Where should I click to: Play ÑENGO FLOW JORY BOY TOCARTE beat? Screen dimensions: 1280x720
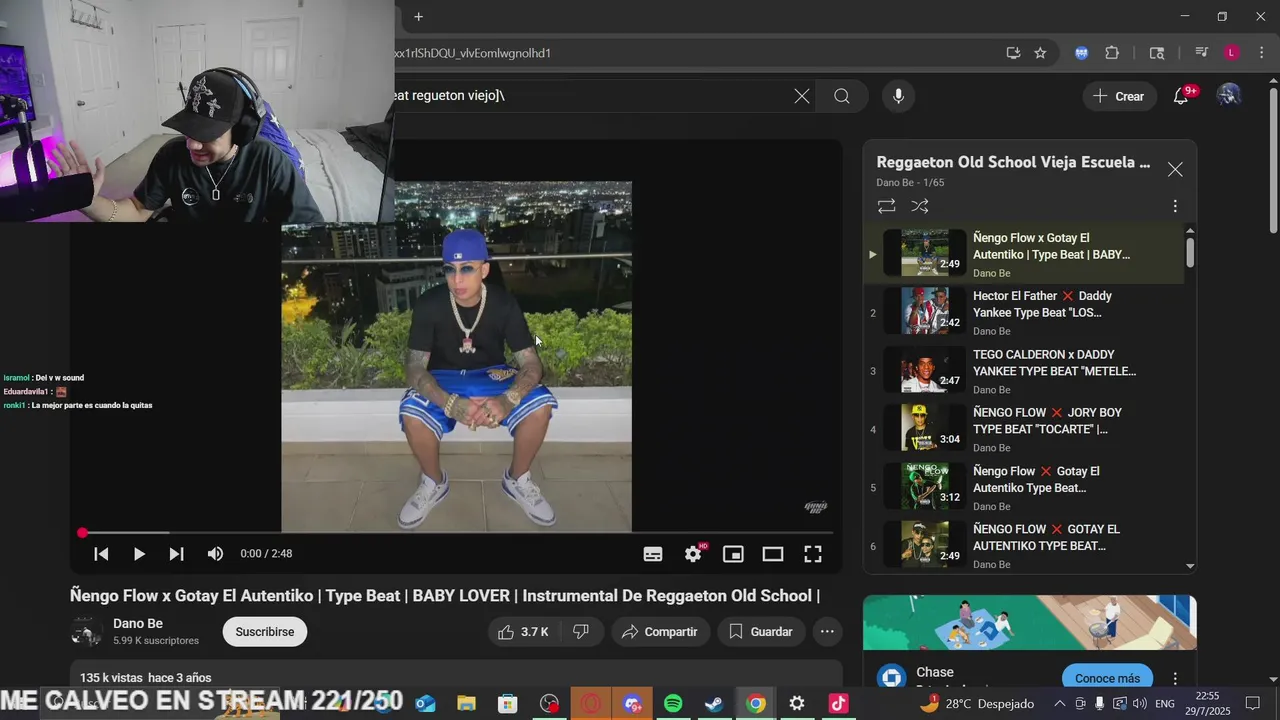1023,430
